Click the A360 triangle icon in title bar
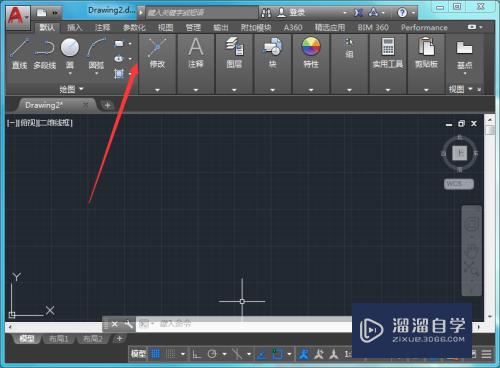The height and width of the screenshot is (368, 500). (373, 13)
